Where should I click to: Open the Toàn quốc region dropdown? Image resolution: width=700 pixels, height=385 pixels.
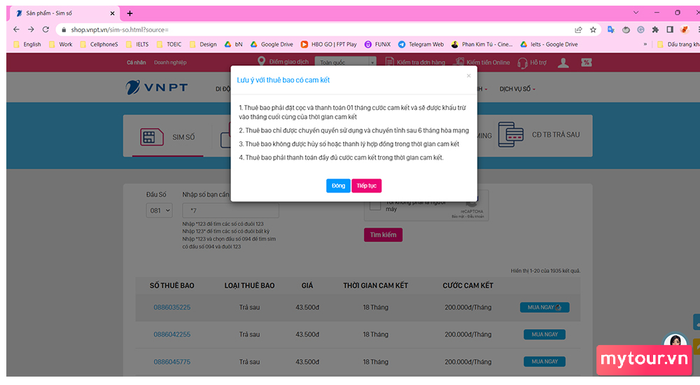point(345,62)
